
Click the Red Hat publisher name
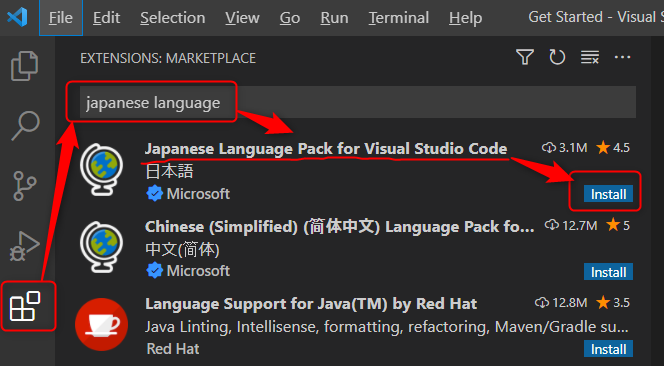click(173, 349)
